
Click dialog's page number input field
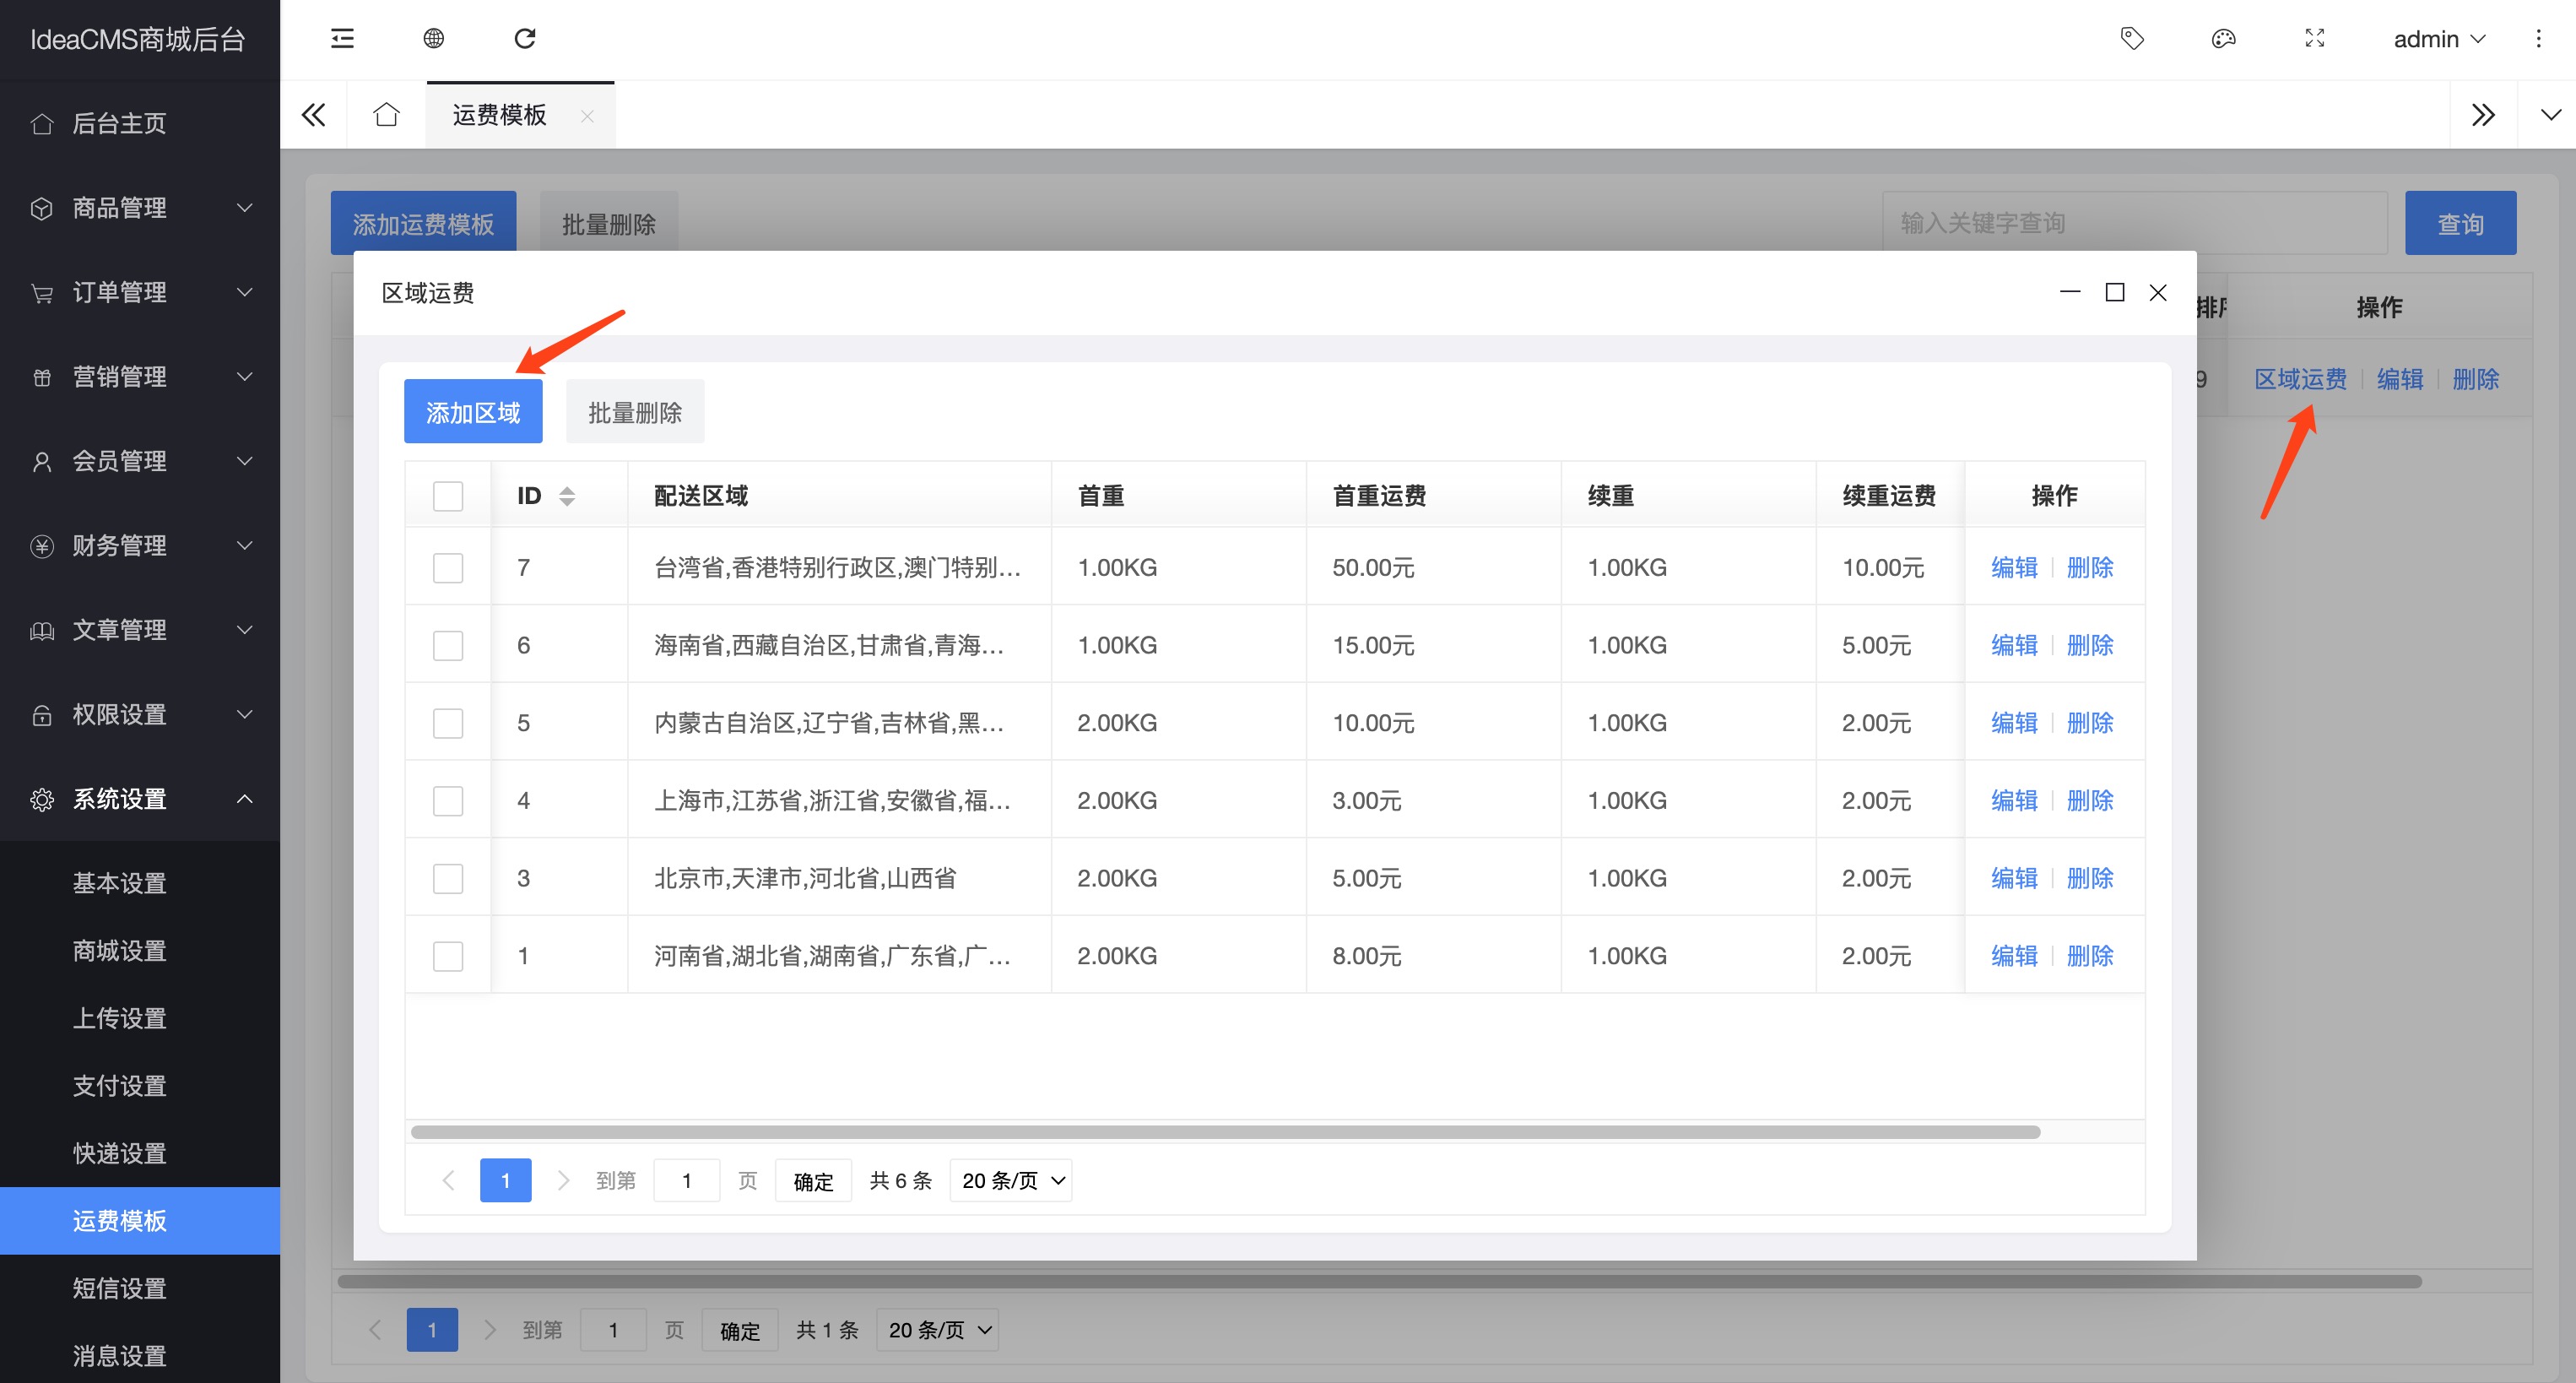687,1181
